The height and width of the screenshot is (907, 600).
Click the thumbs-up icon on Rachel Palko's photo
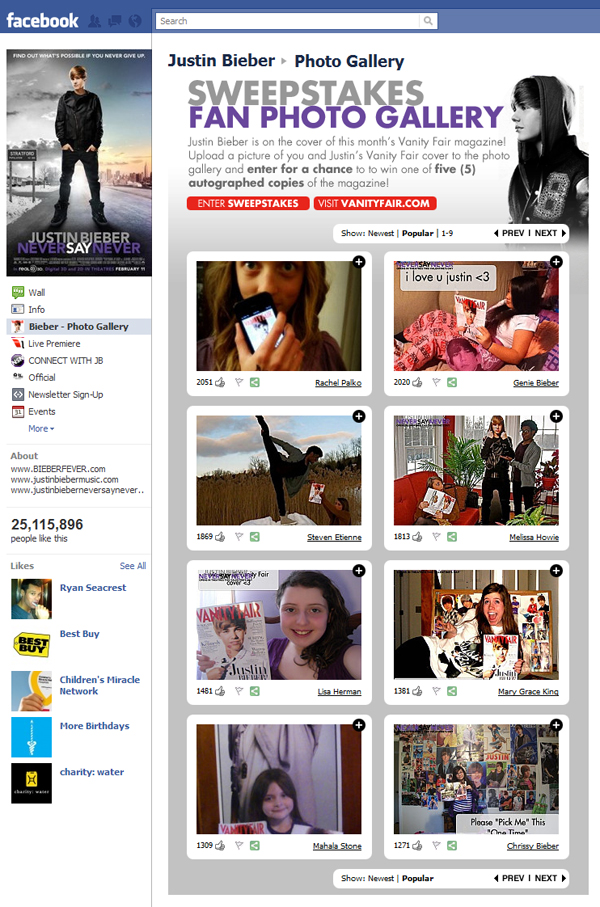(220, 382)
